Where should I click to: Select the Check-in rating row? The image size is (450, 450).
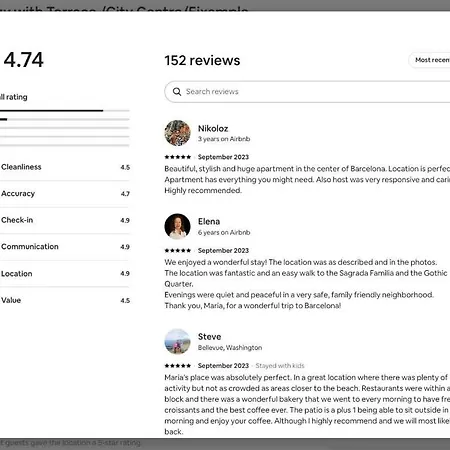(x=65, y=220)
